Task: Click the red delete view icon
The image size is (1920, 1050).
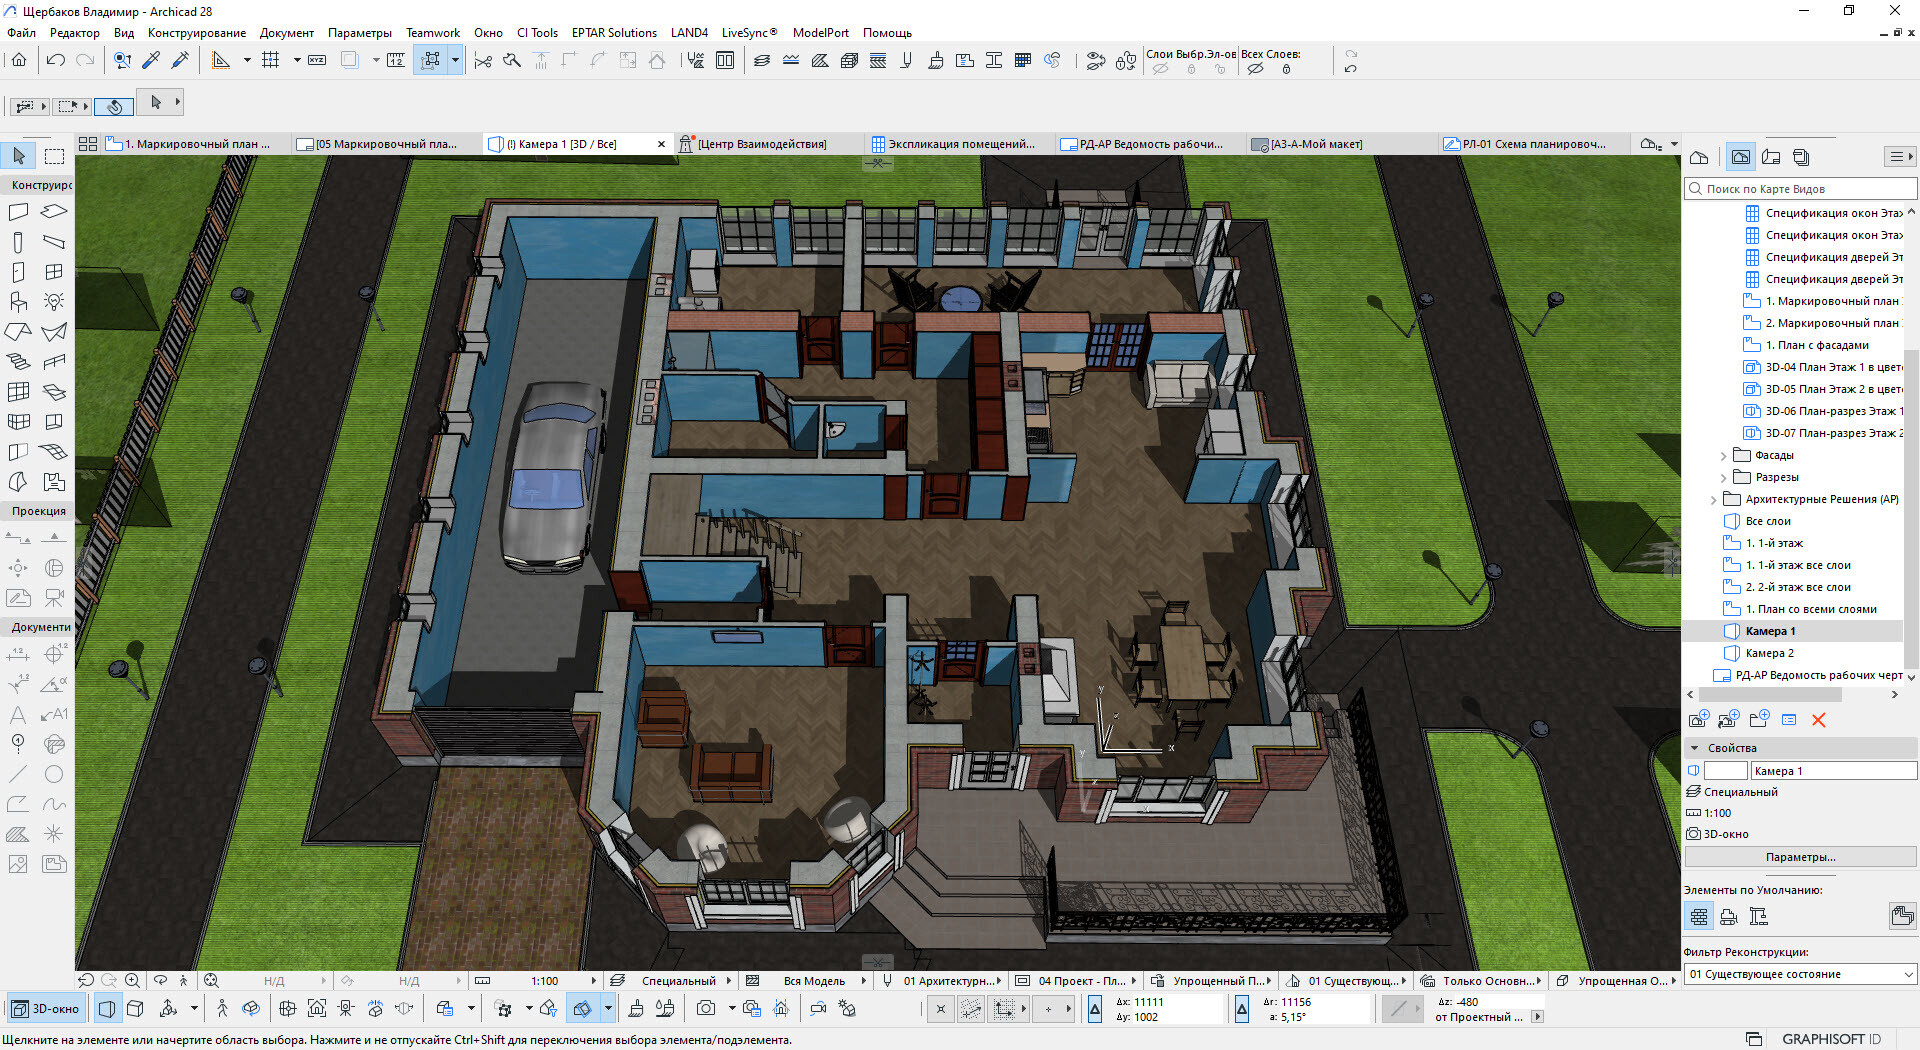Action: coord(1818,720)
